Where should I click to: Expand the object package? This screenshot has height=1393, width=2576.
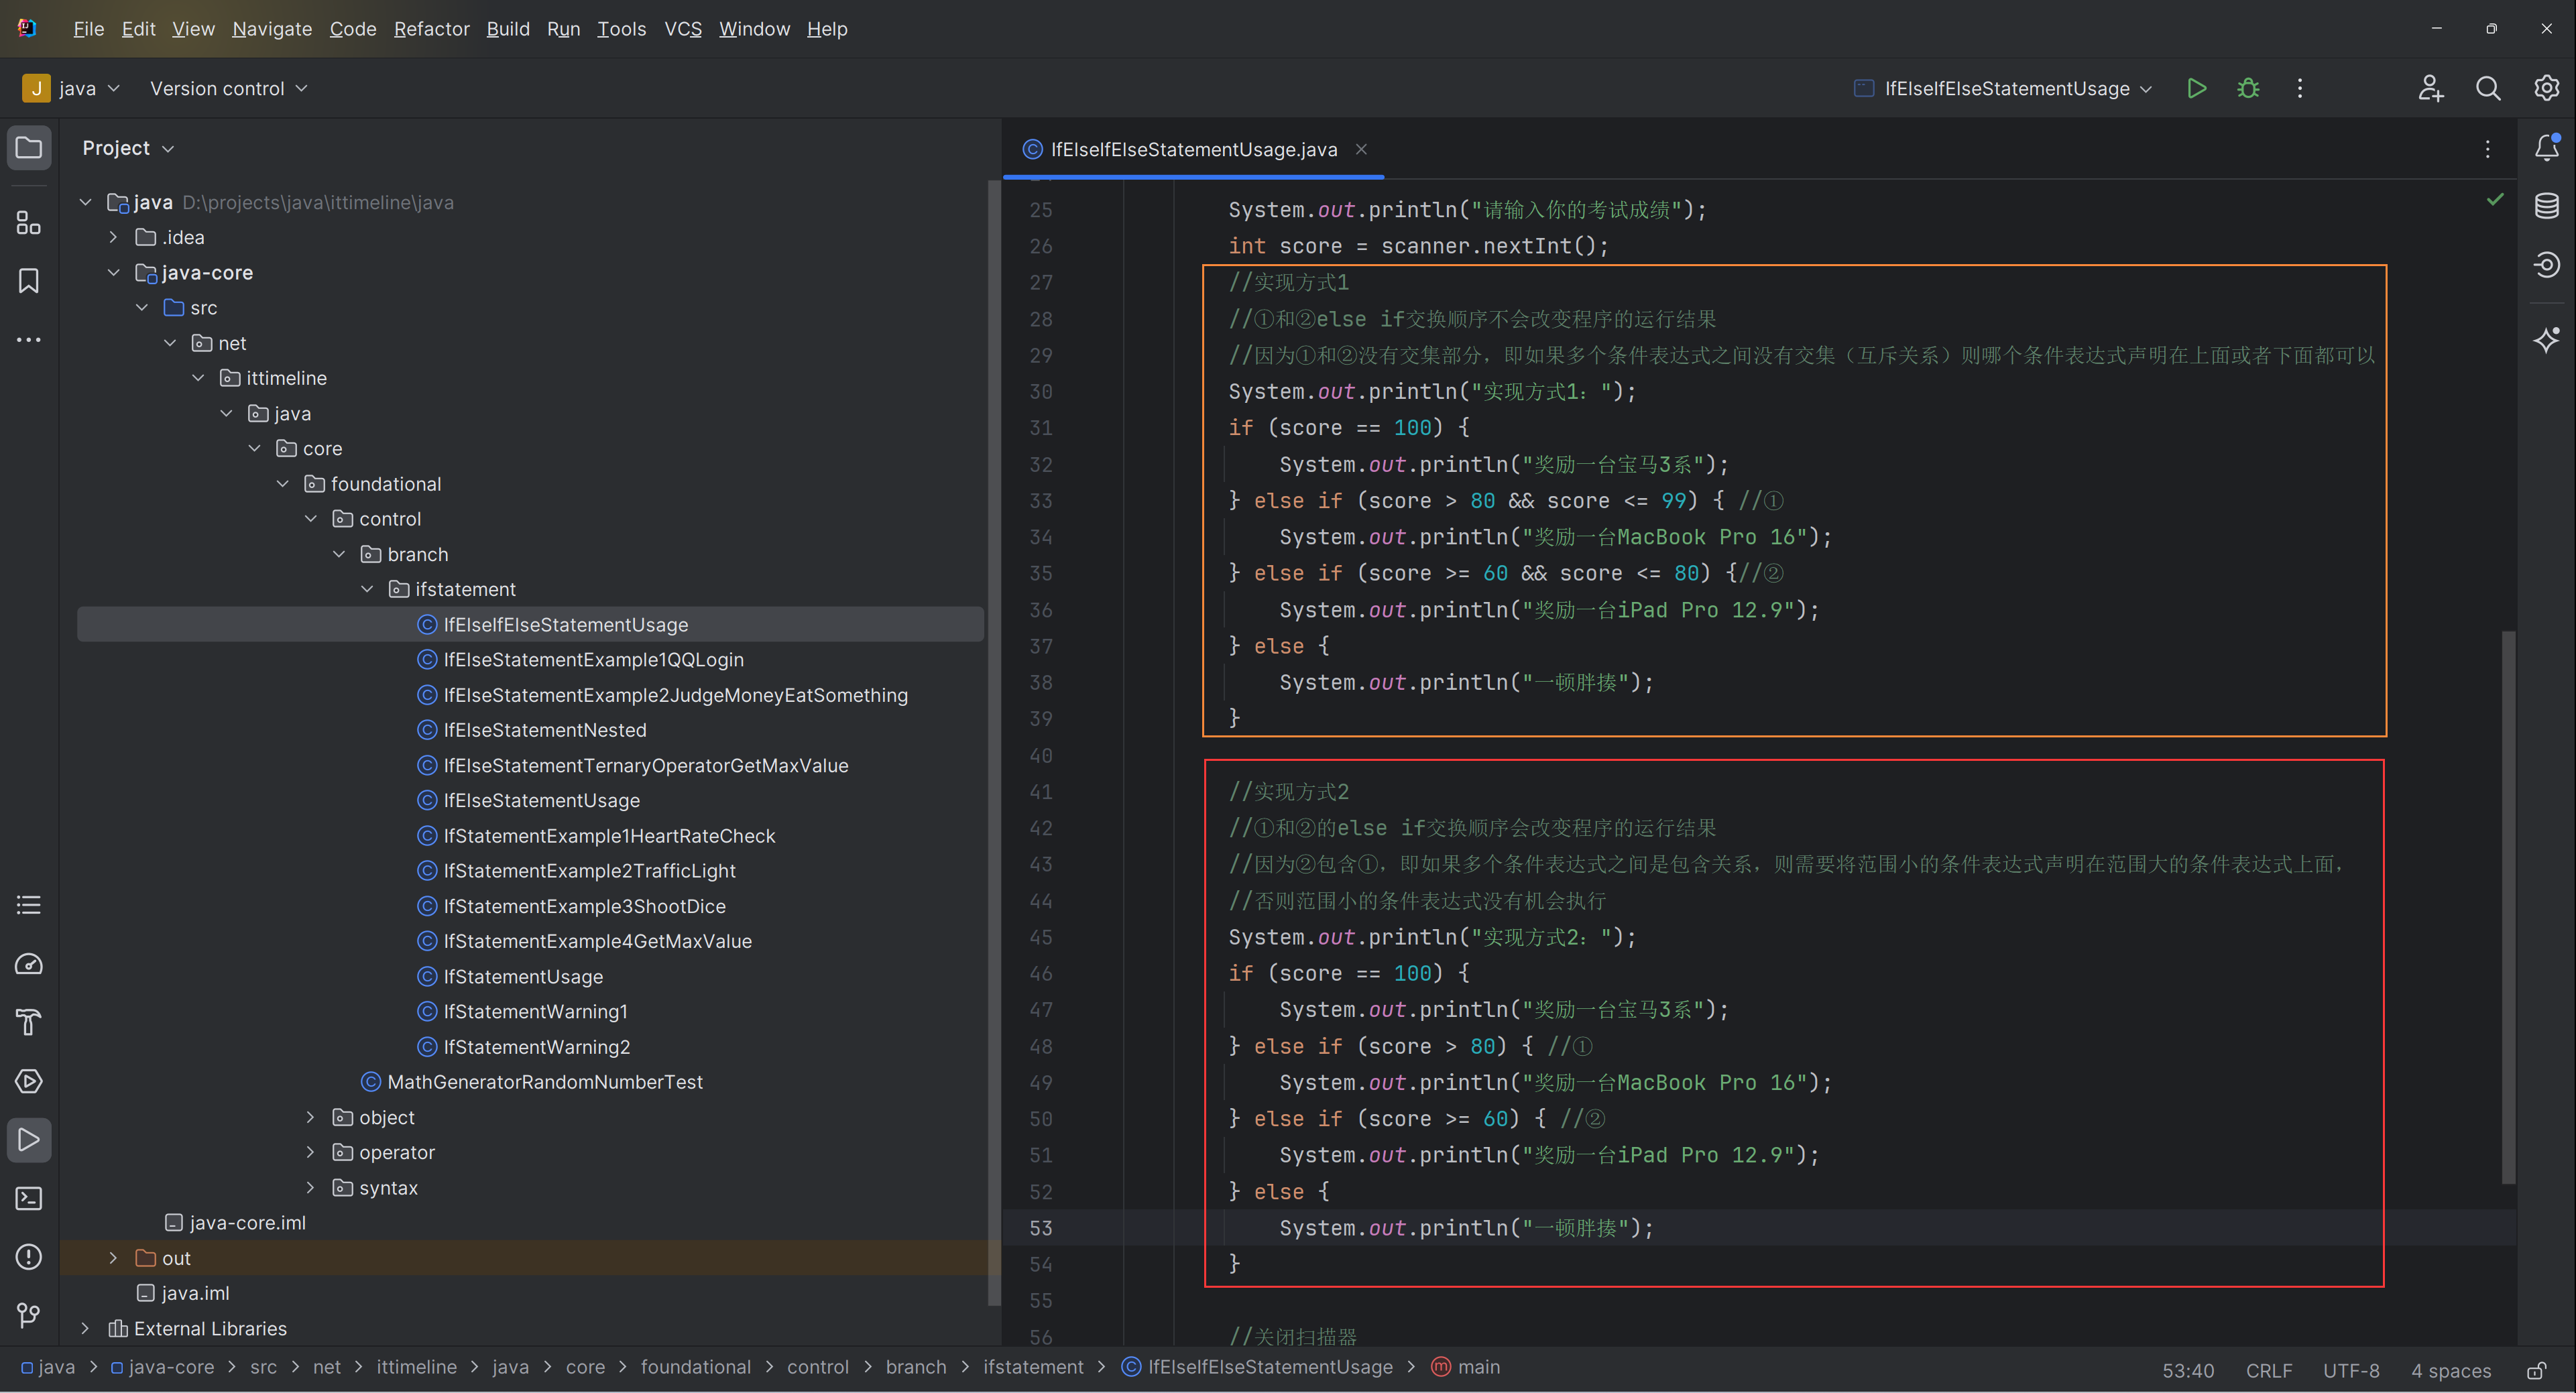(x=310, y=1117)
